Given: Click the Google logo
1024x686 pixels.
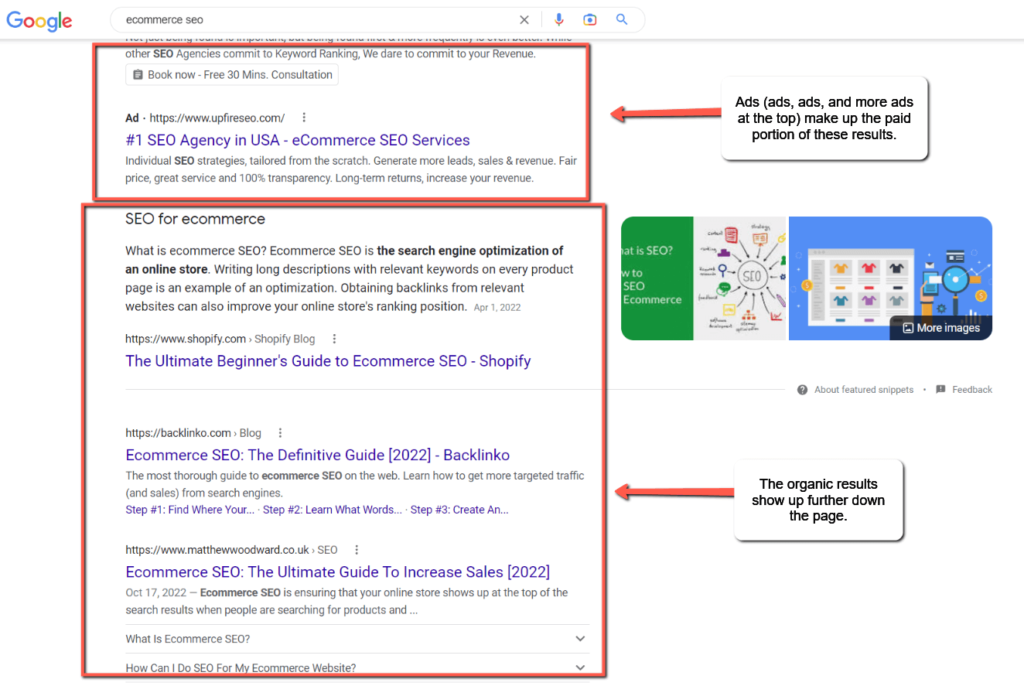Looking at the screenshot, I should [x=38, y=20].
